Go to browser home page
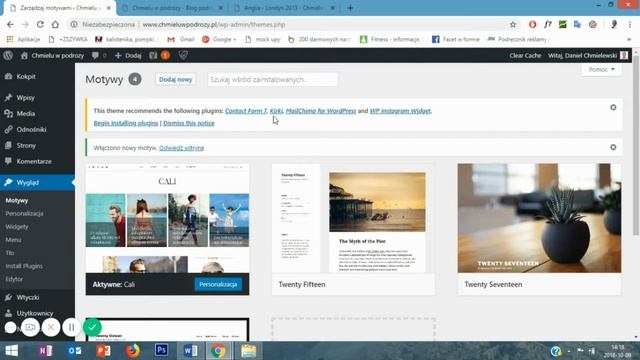Viewport: 640px width, 360px height. [55, 24]
